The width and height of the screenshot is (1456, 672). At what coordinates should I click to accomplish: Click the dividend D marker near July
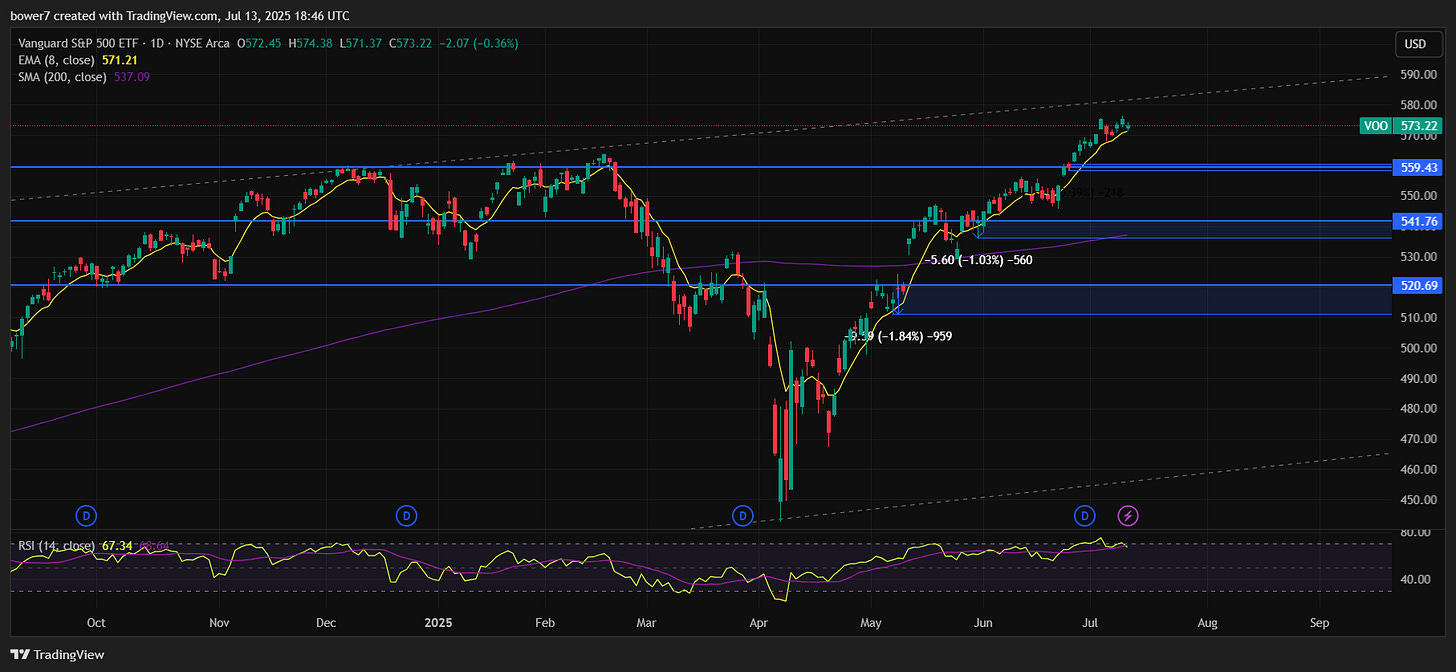[1085, 516]
